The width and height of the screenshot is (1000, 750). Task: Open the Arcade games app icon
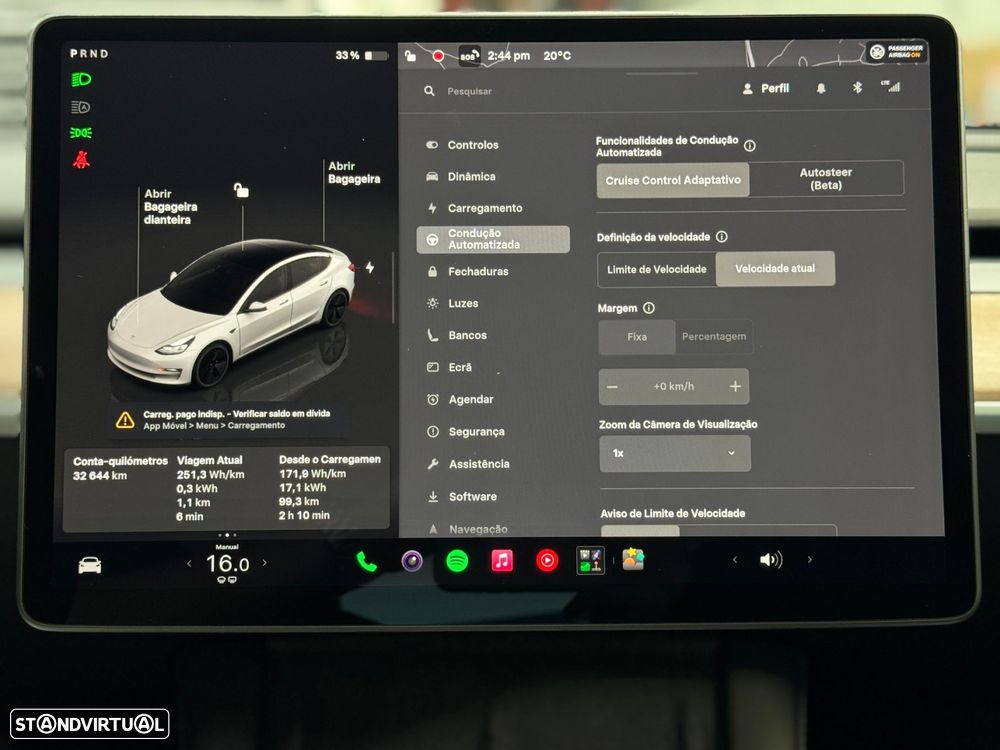[591, 561]
